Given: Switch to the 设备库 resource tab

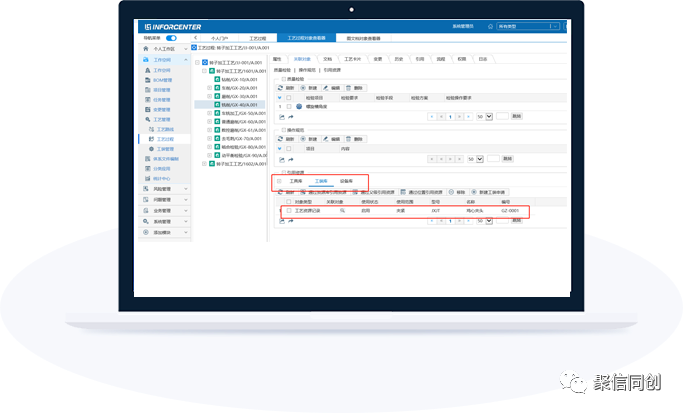Looking at the screenshot, I should 346,181.
